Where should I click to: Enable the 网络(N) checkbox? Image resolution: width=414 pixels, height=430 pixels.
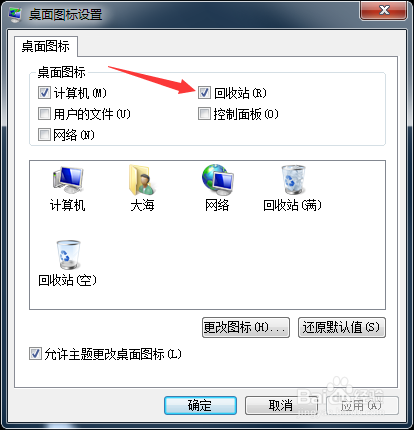(x=44, y=135)
